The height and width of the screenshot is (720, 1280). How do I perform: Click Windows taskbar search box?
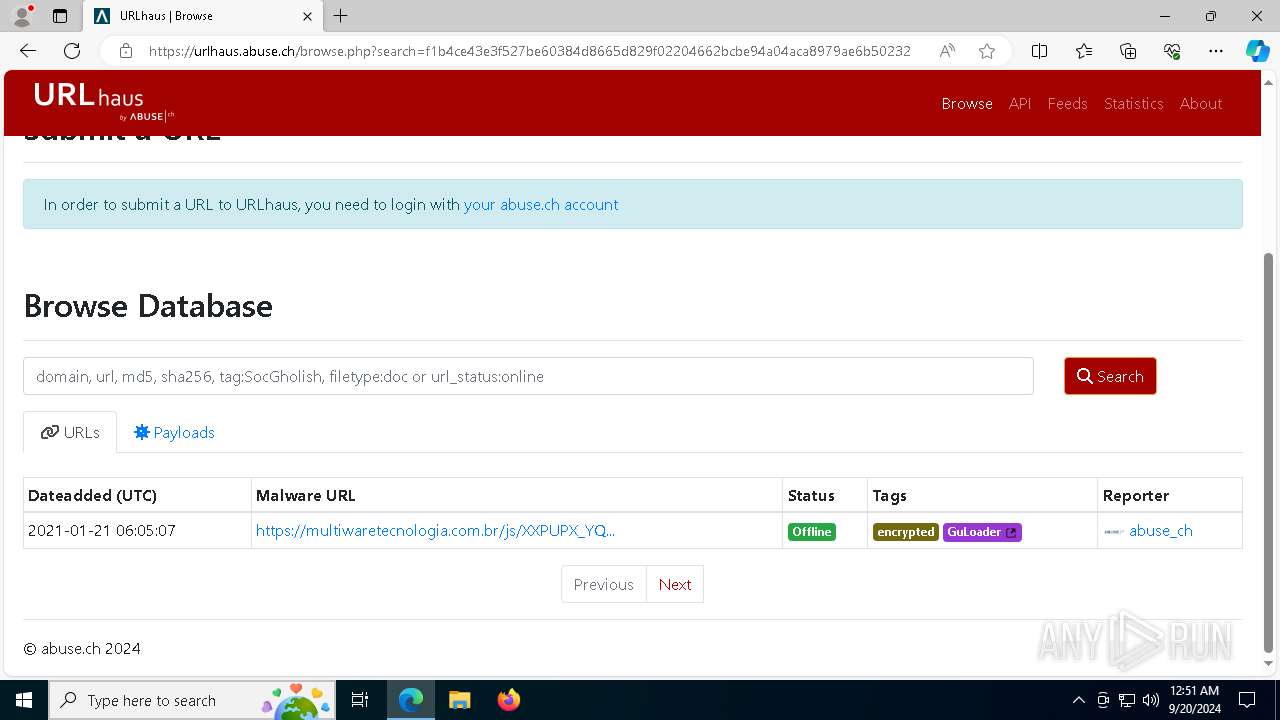pos(191,700)
